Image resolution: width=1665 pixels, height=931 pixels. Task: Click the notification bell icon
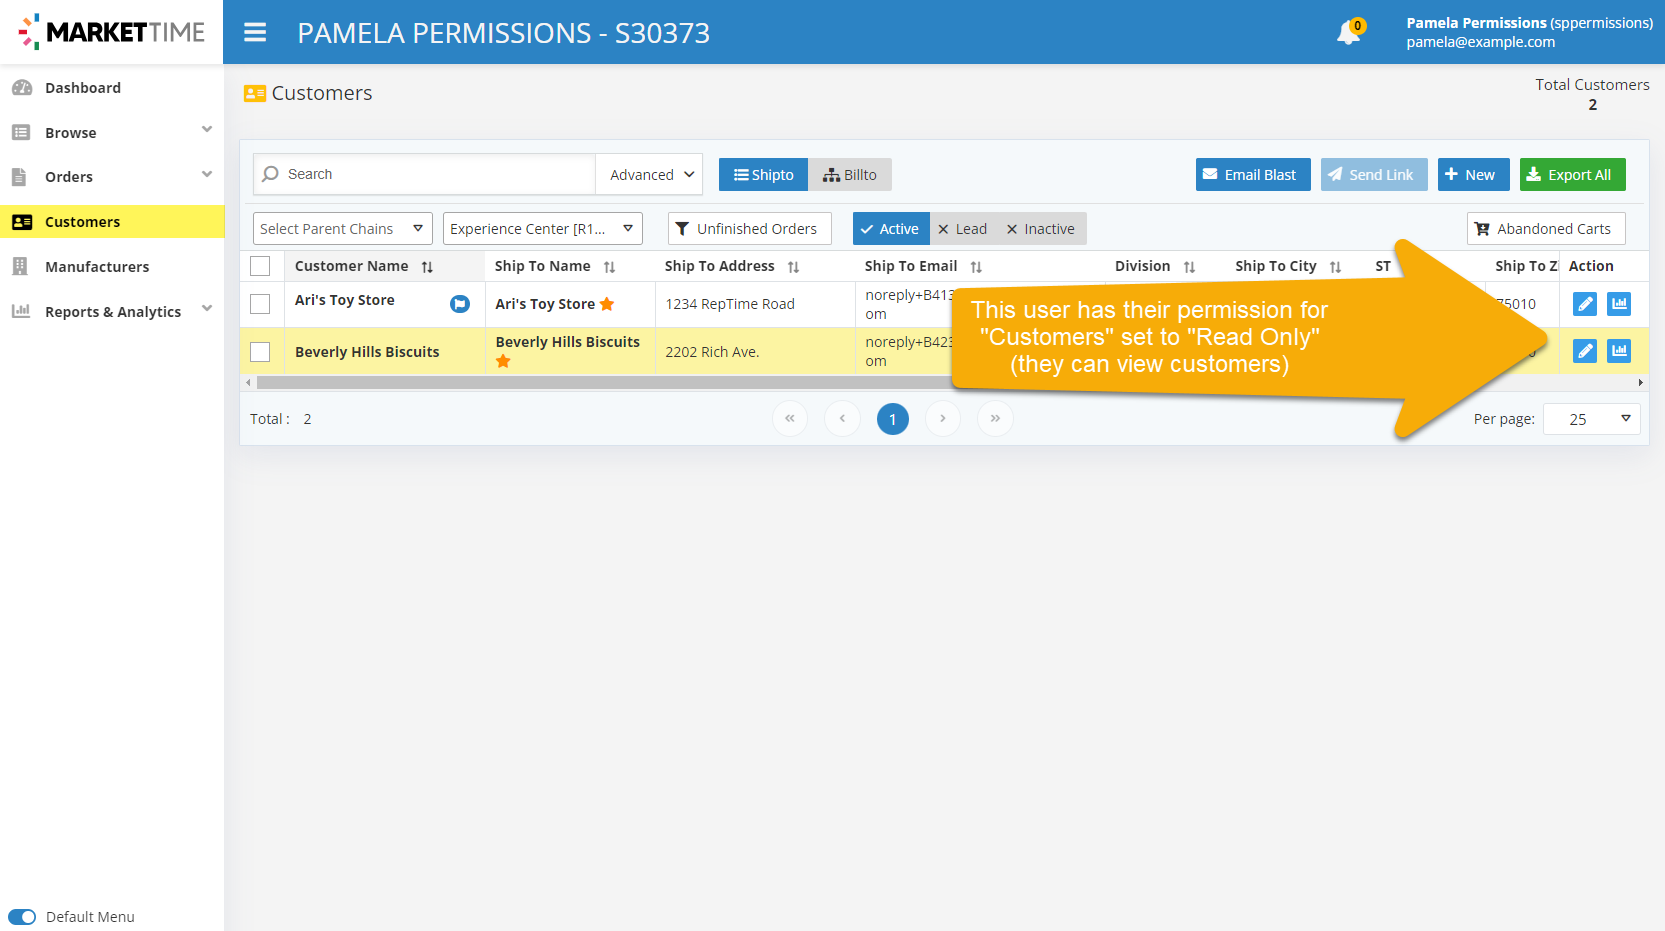click(1348, 33)
